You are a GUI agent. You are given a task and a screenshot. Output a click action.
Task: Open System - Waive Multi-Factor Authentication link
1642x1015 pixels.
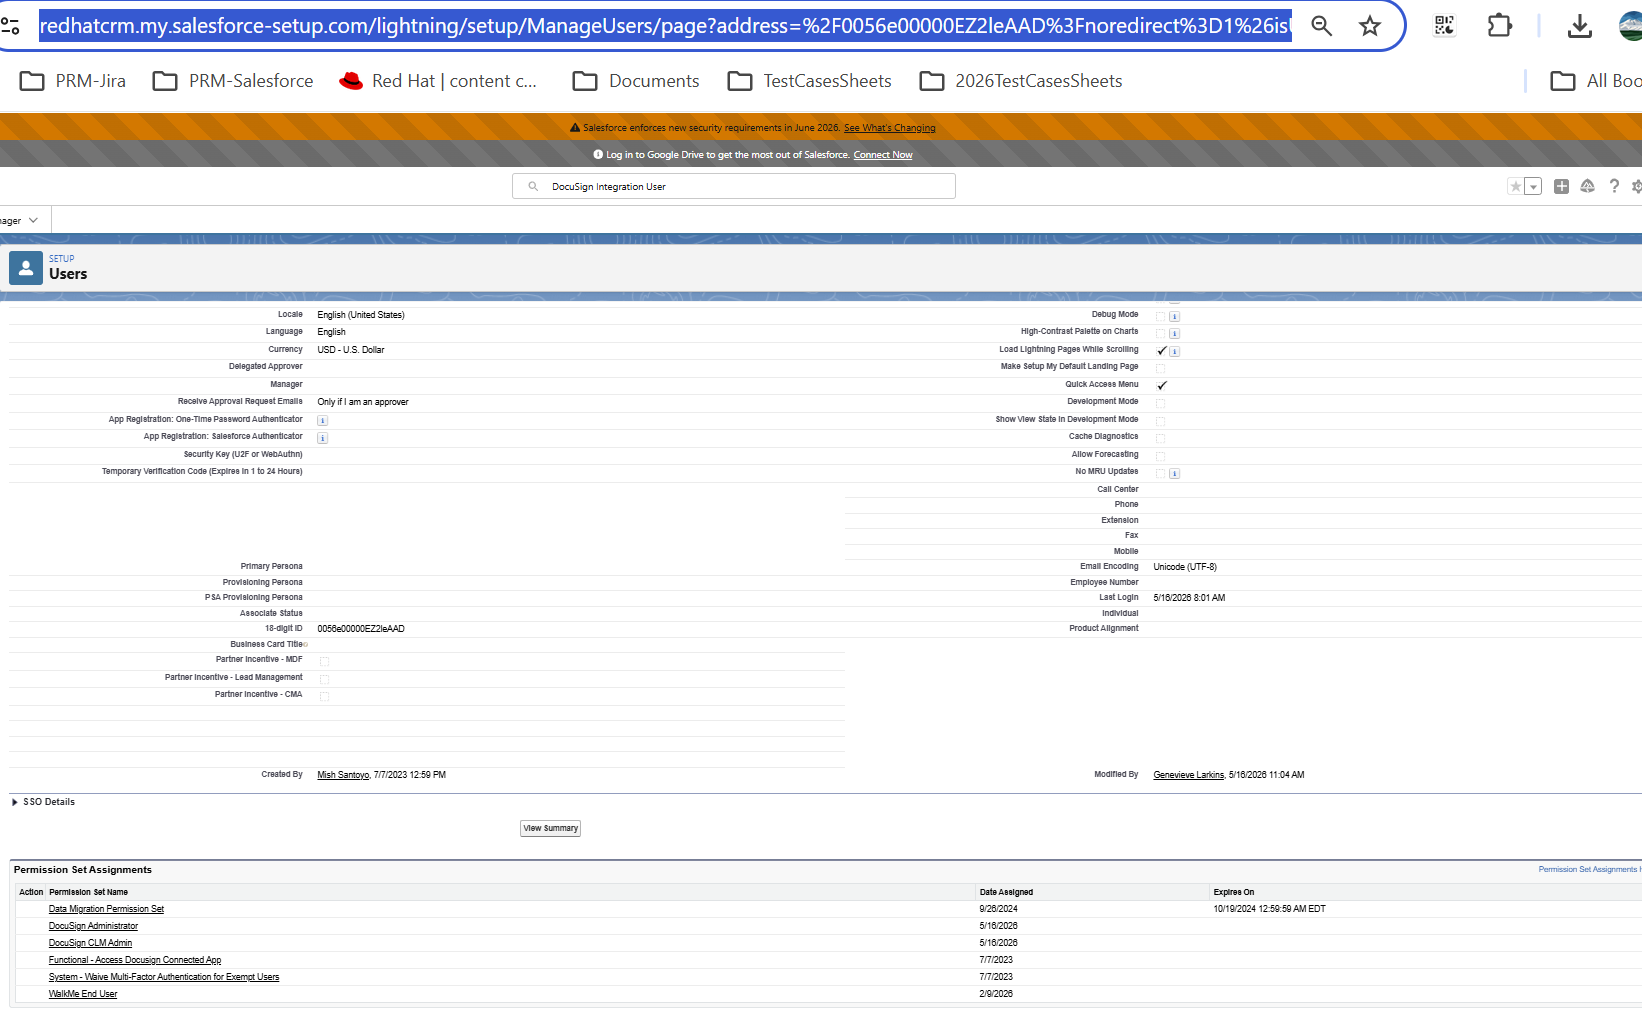(x=164, y=977)
